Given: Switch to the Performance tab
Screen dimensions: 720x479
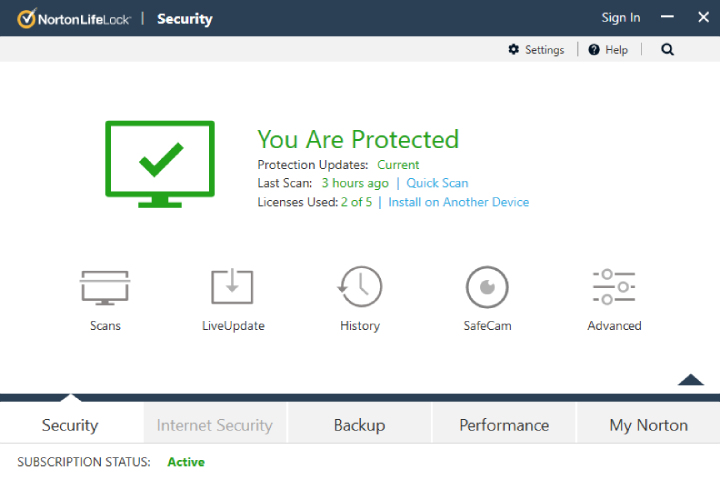Looking at the screenshot, I should pos(504,425).
